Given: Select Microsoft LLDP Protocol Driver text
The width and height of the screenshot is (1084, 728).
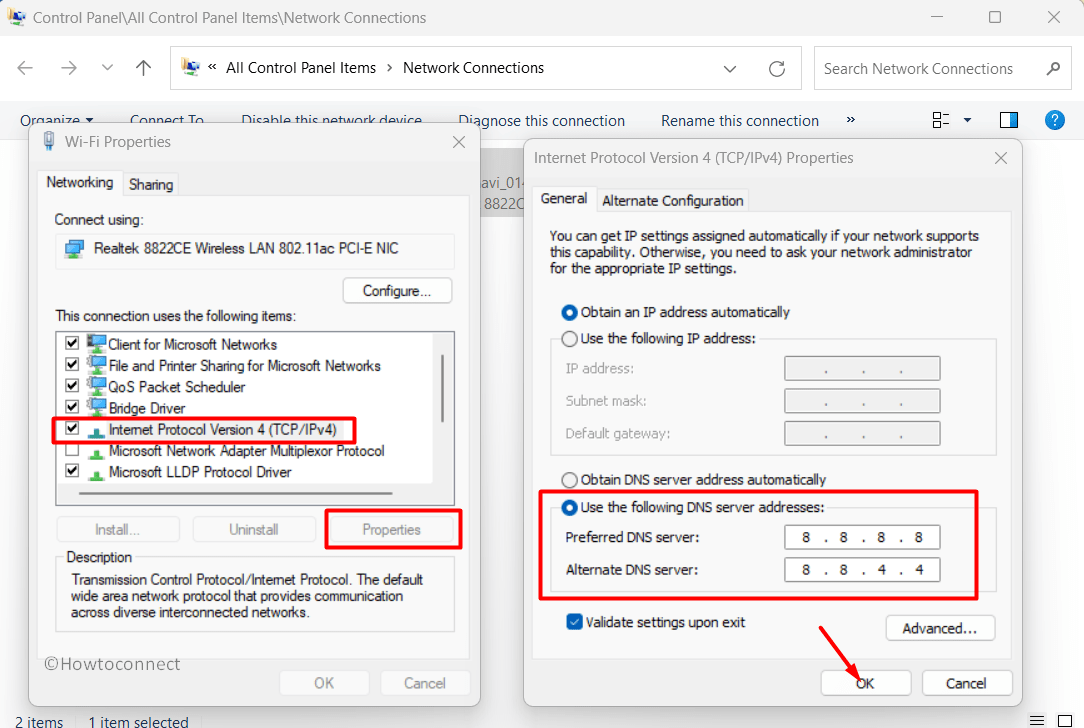Looking at the screenshot, I should point(200,472).
